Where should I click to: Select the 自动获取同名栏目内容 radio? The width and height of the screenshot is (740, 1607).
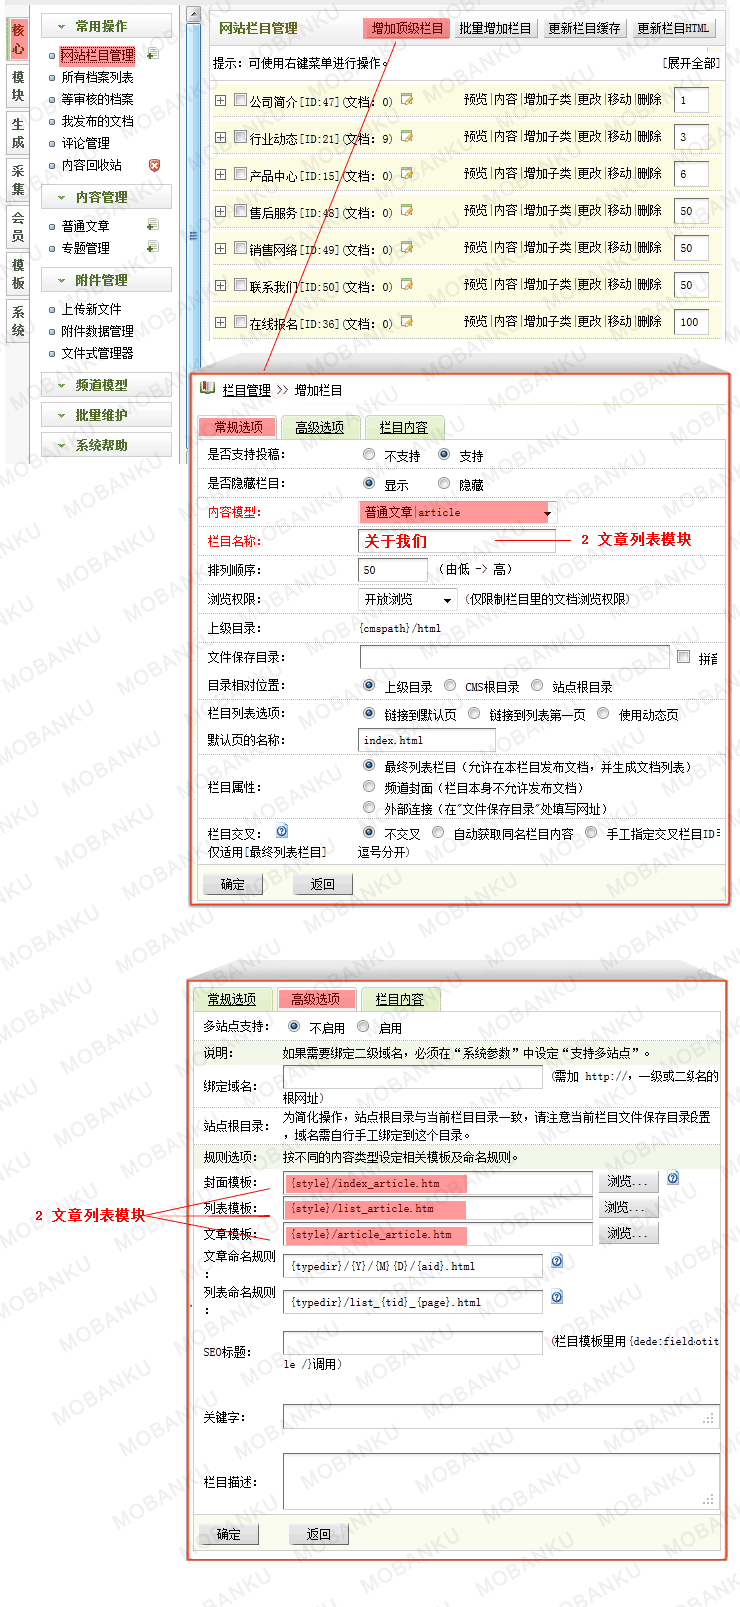pyautogui.click(x=438, y=832)
